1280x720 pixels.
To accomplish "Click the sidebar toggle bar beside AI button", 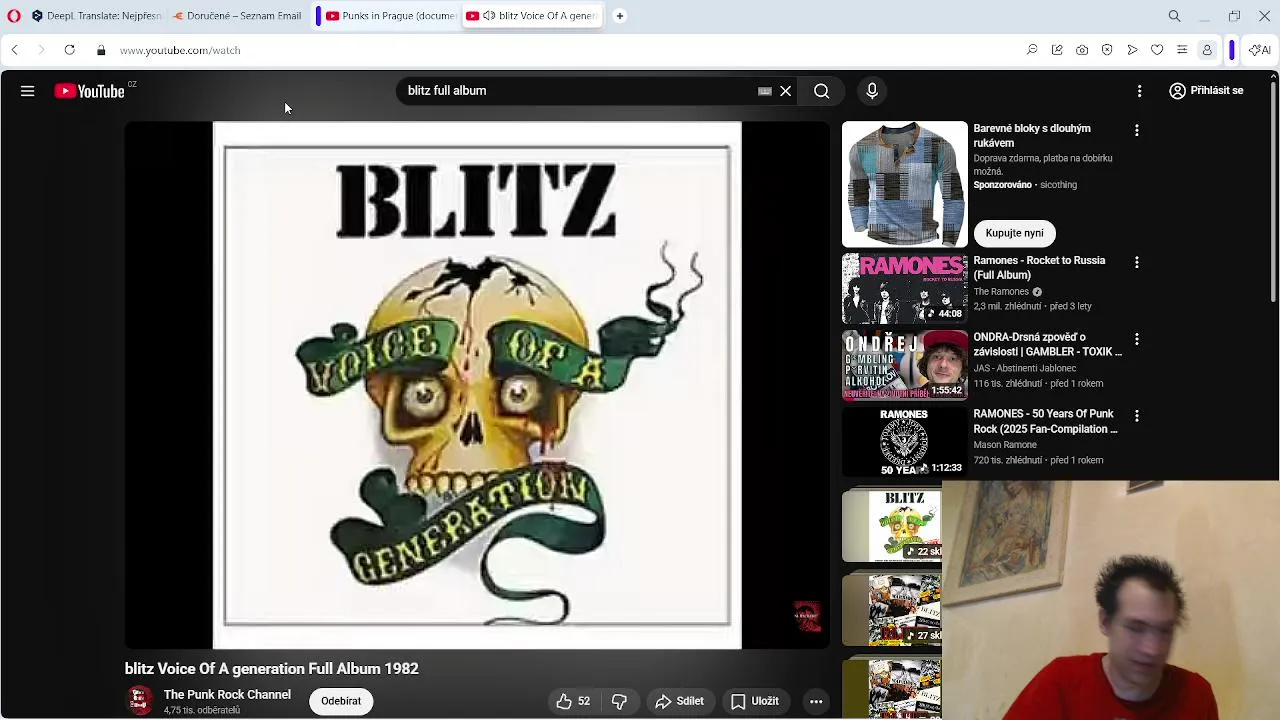I will tap(1232, 50).
